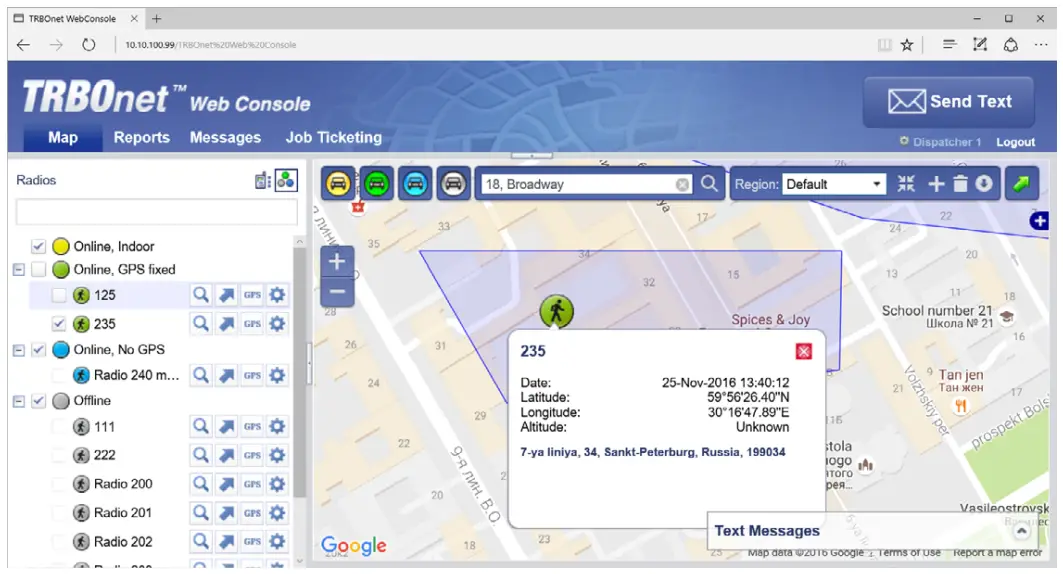
Task: Click radio 235 pedestrian map marker
Action: (x=557, y=311)
